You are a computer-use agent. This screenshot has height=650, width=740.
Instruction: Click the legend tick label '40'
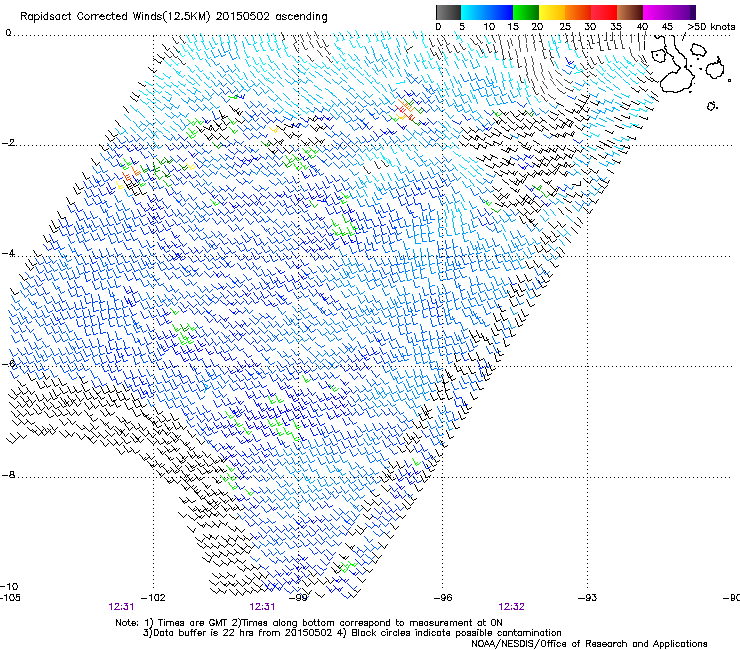pyautogui.click(x=642, y=27)
